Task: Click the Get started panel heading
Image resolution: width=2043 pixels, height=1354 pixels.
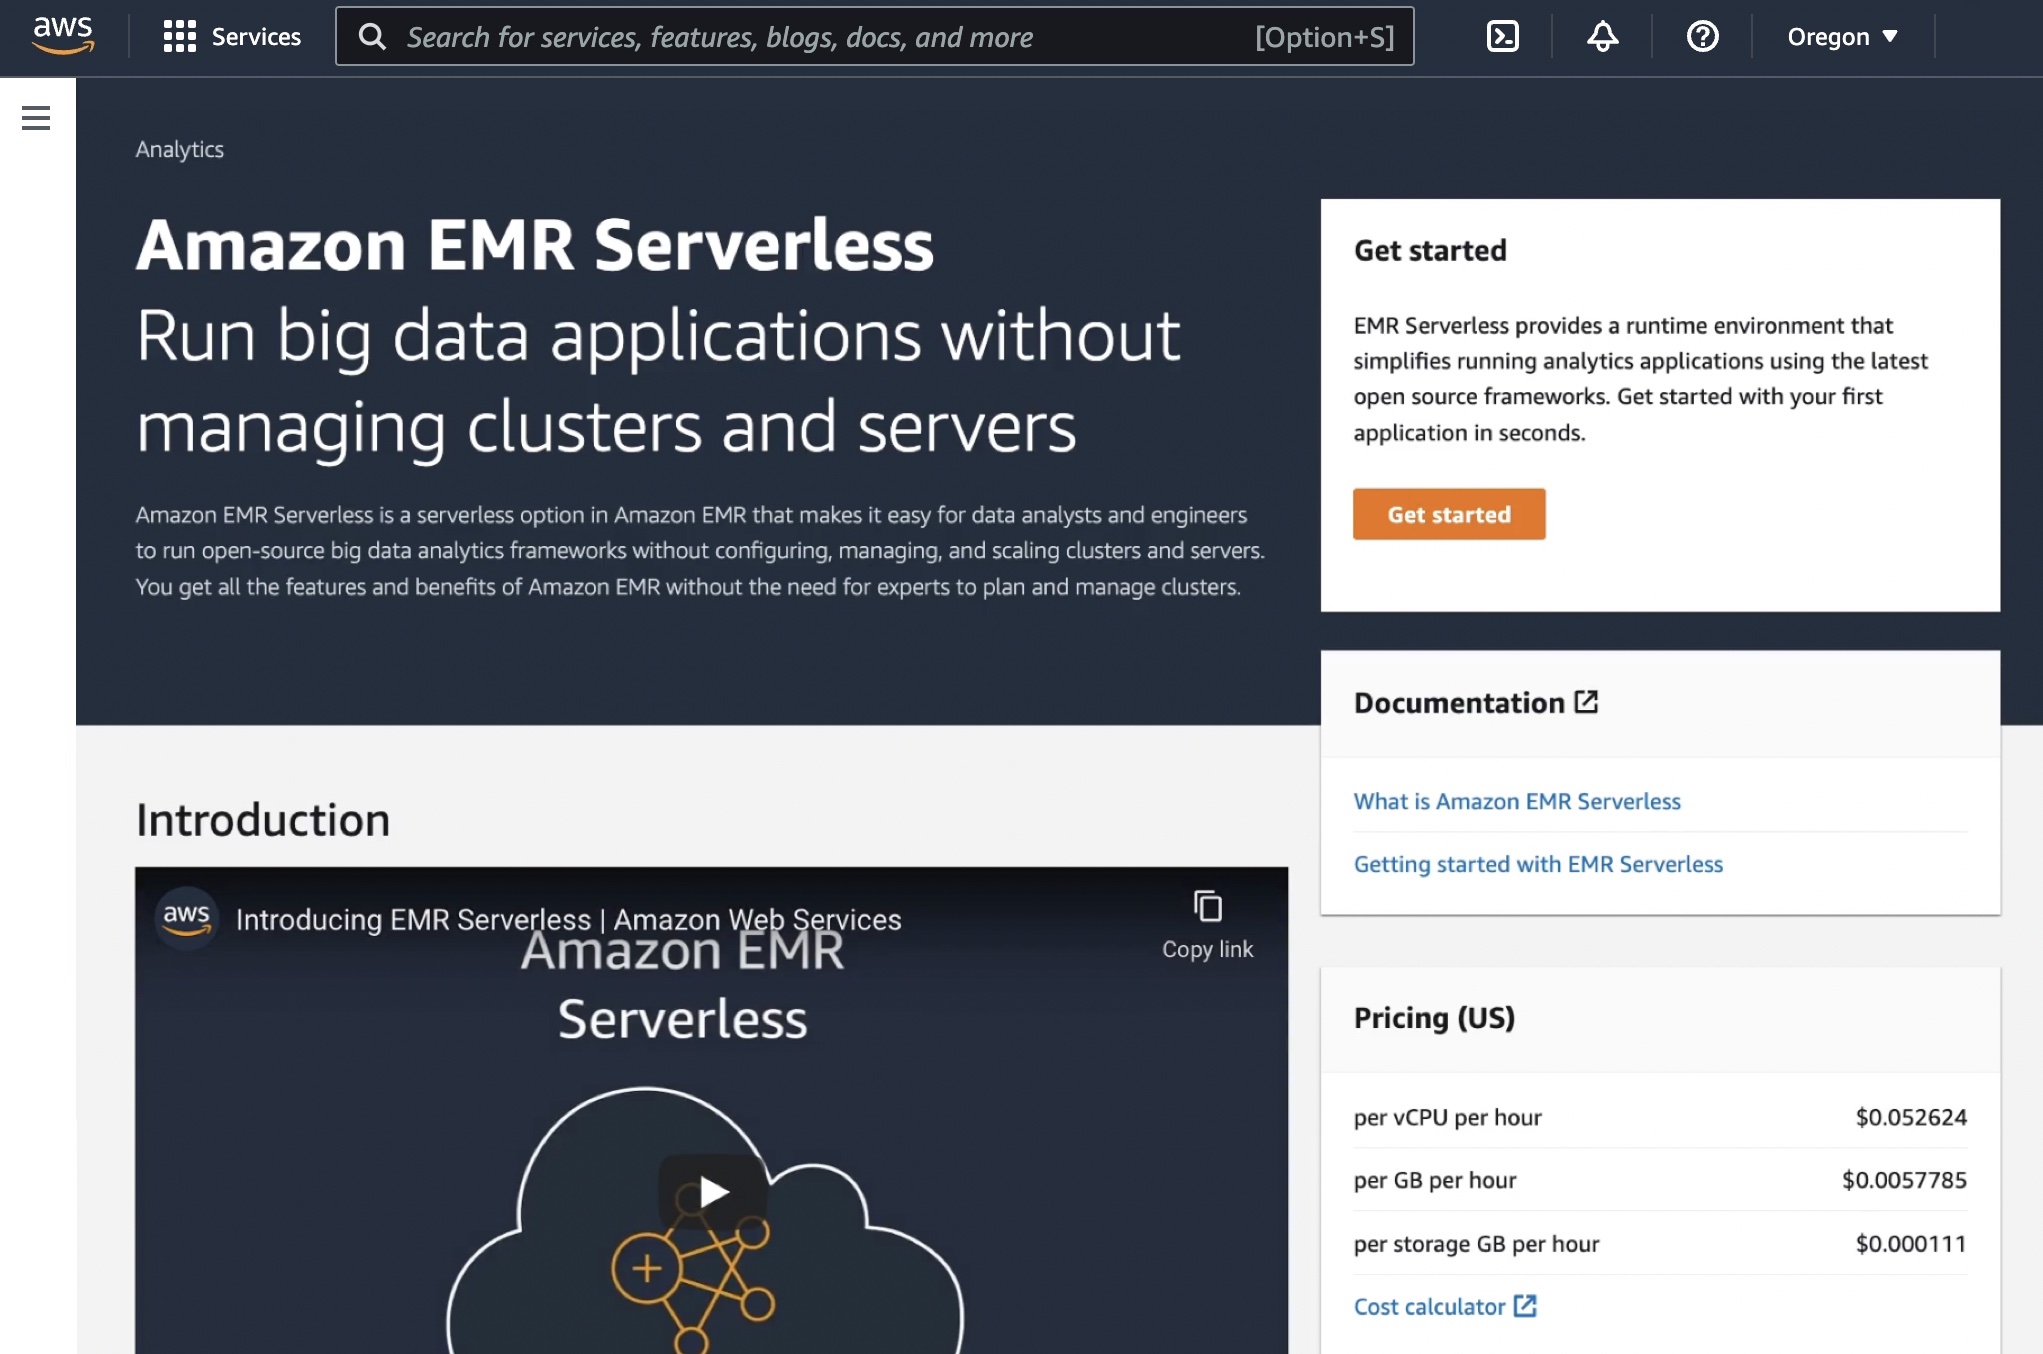Action: click(1430, 250)
